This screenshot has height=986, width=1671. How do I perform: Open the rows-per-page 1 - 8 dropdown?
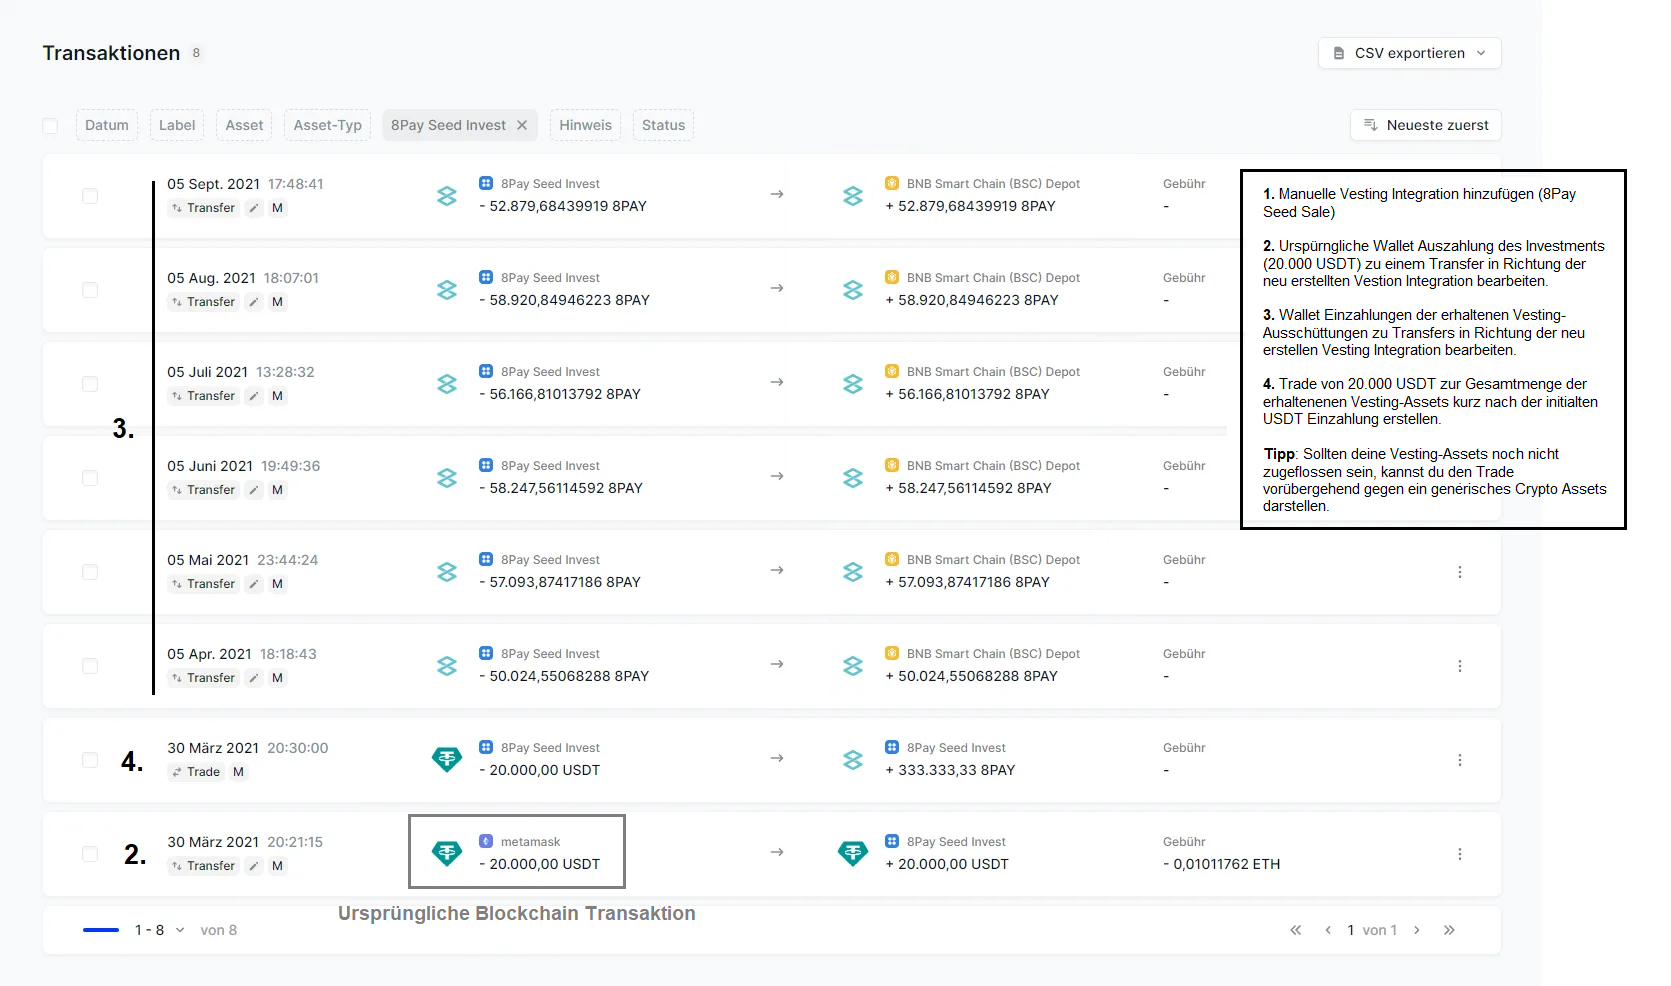(x=159, y=930)
